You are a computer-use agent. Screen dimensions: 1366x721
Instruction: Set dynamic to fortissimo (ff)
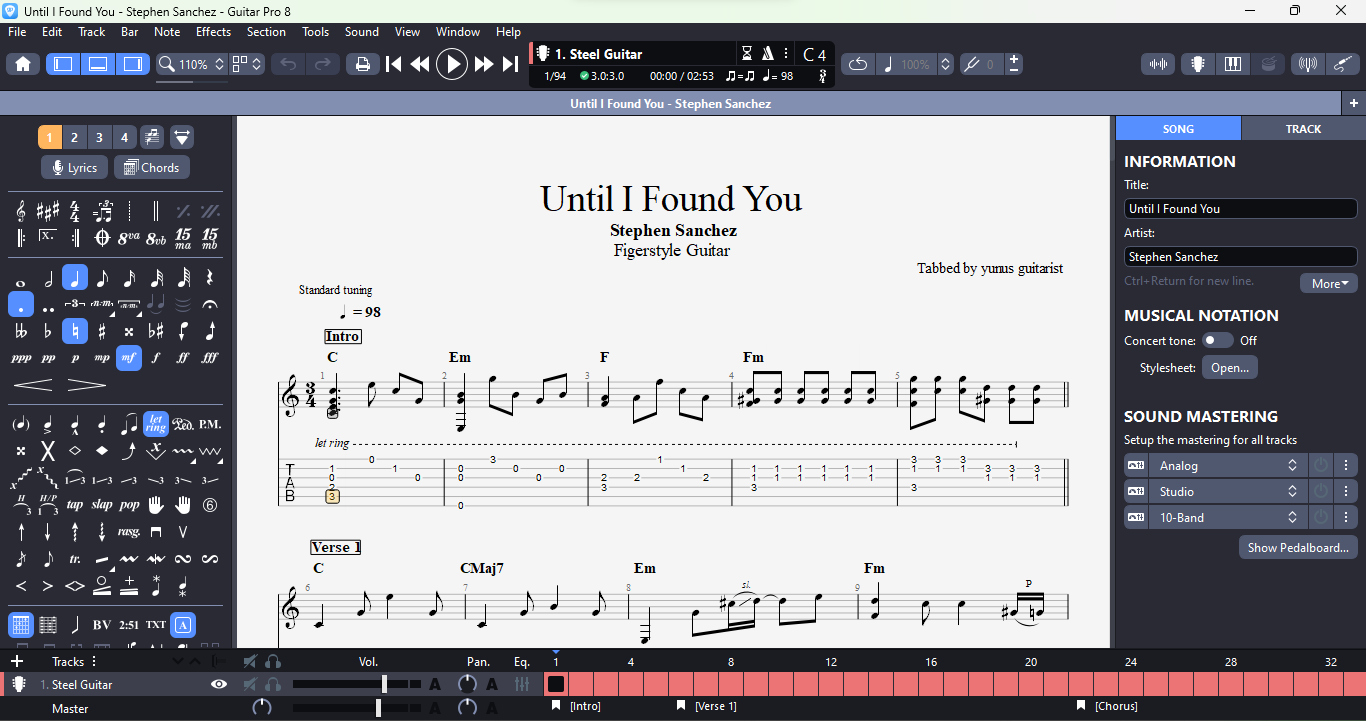pos(183,357)
